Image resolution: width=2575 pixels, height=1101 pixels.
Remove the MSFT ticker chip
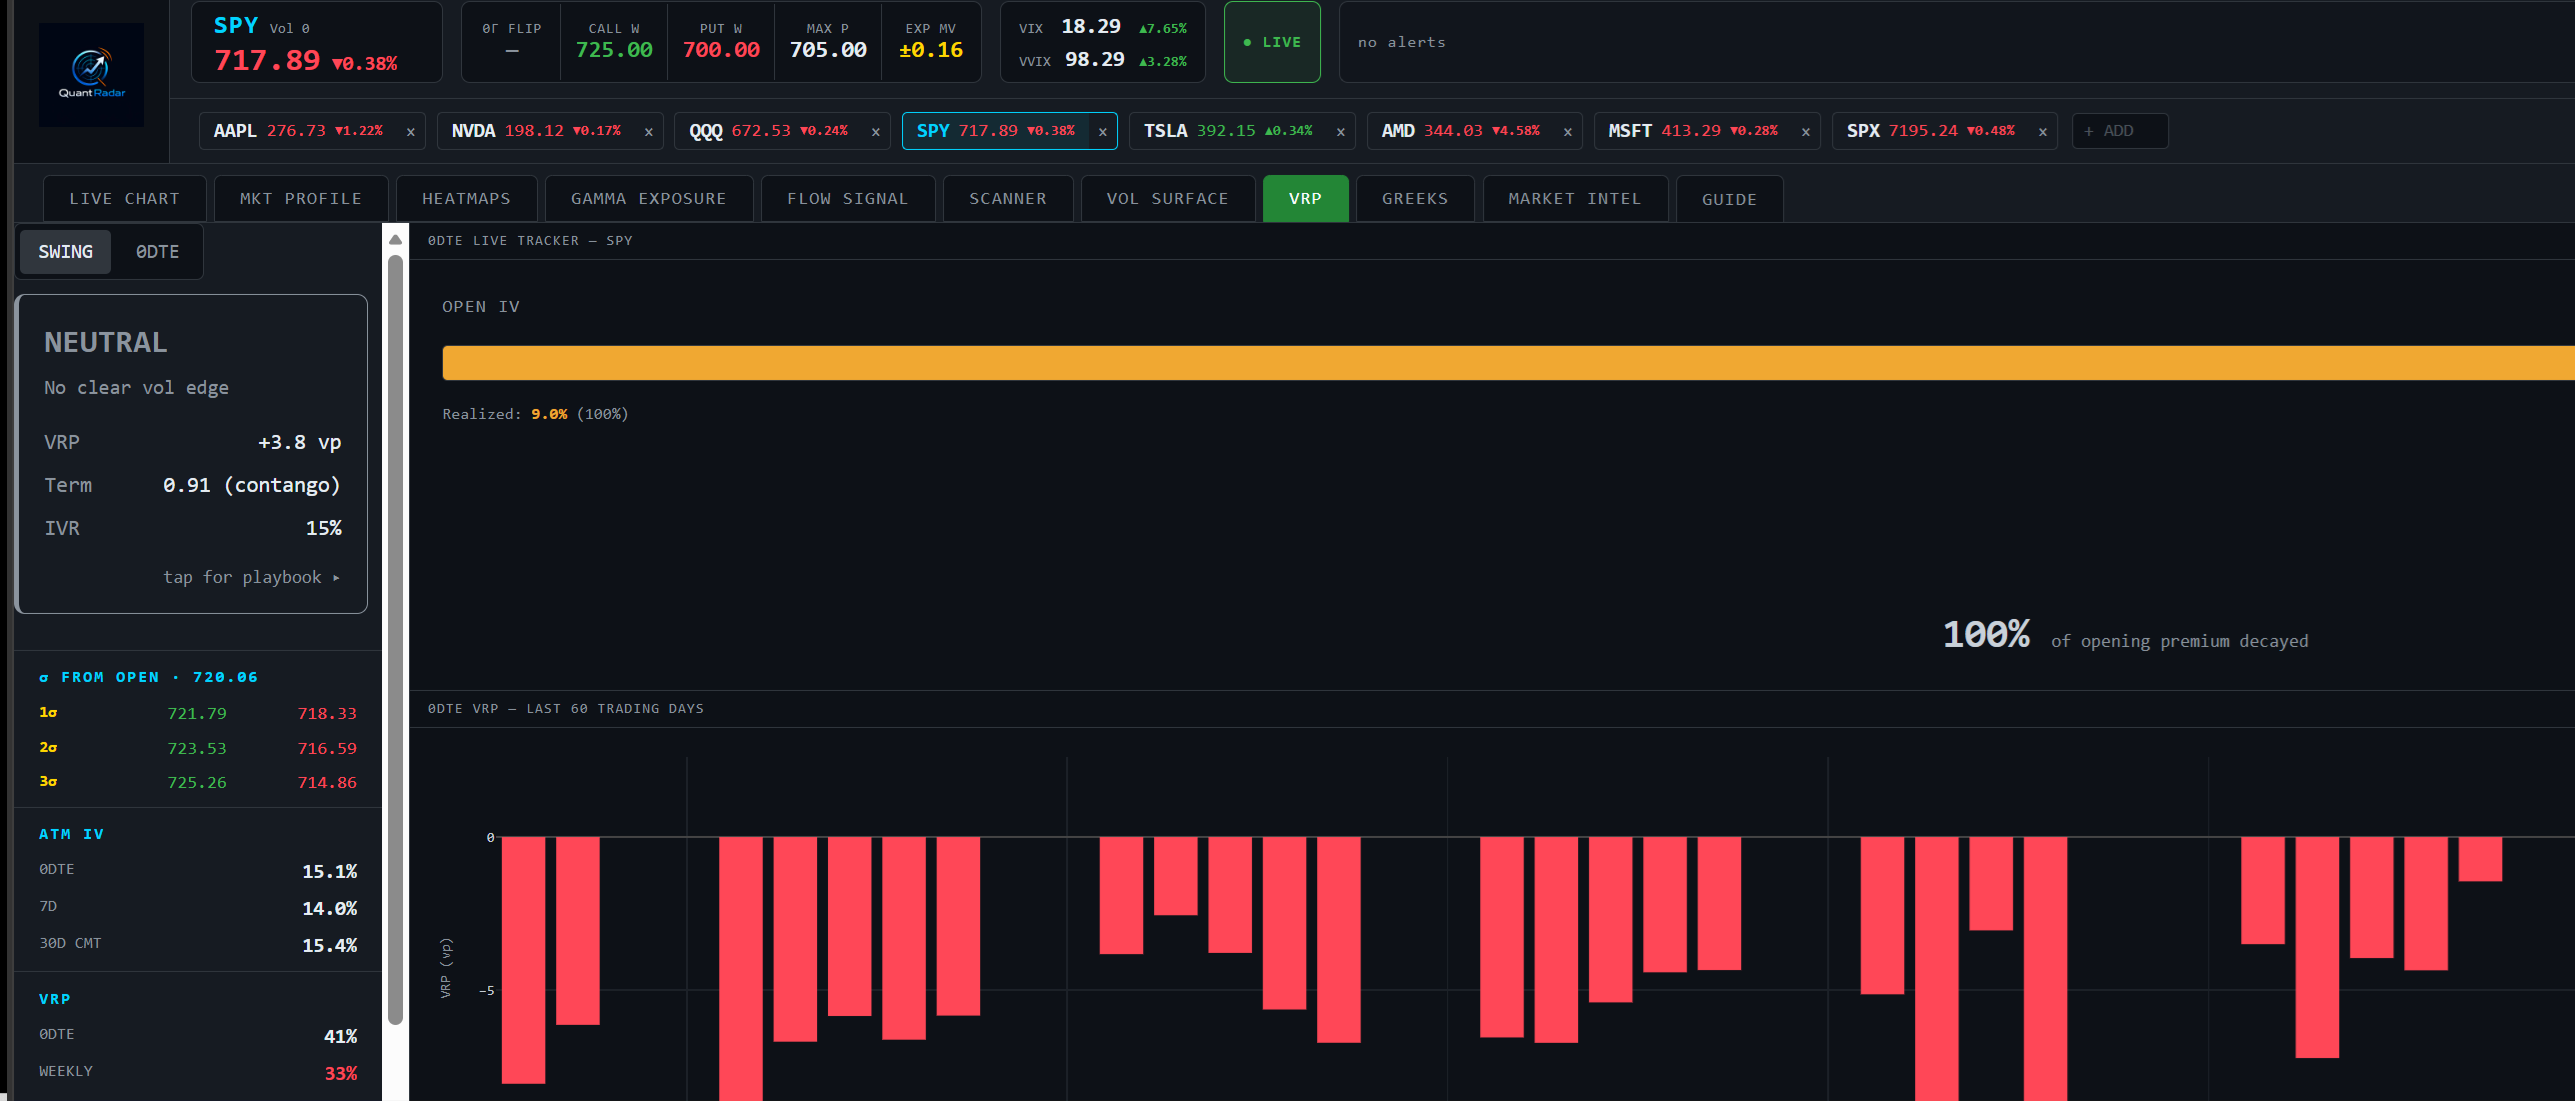coord(1805,132)
